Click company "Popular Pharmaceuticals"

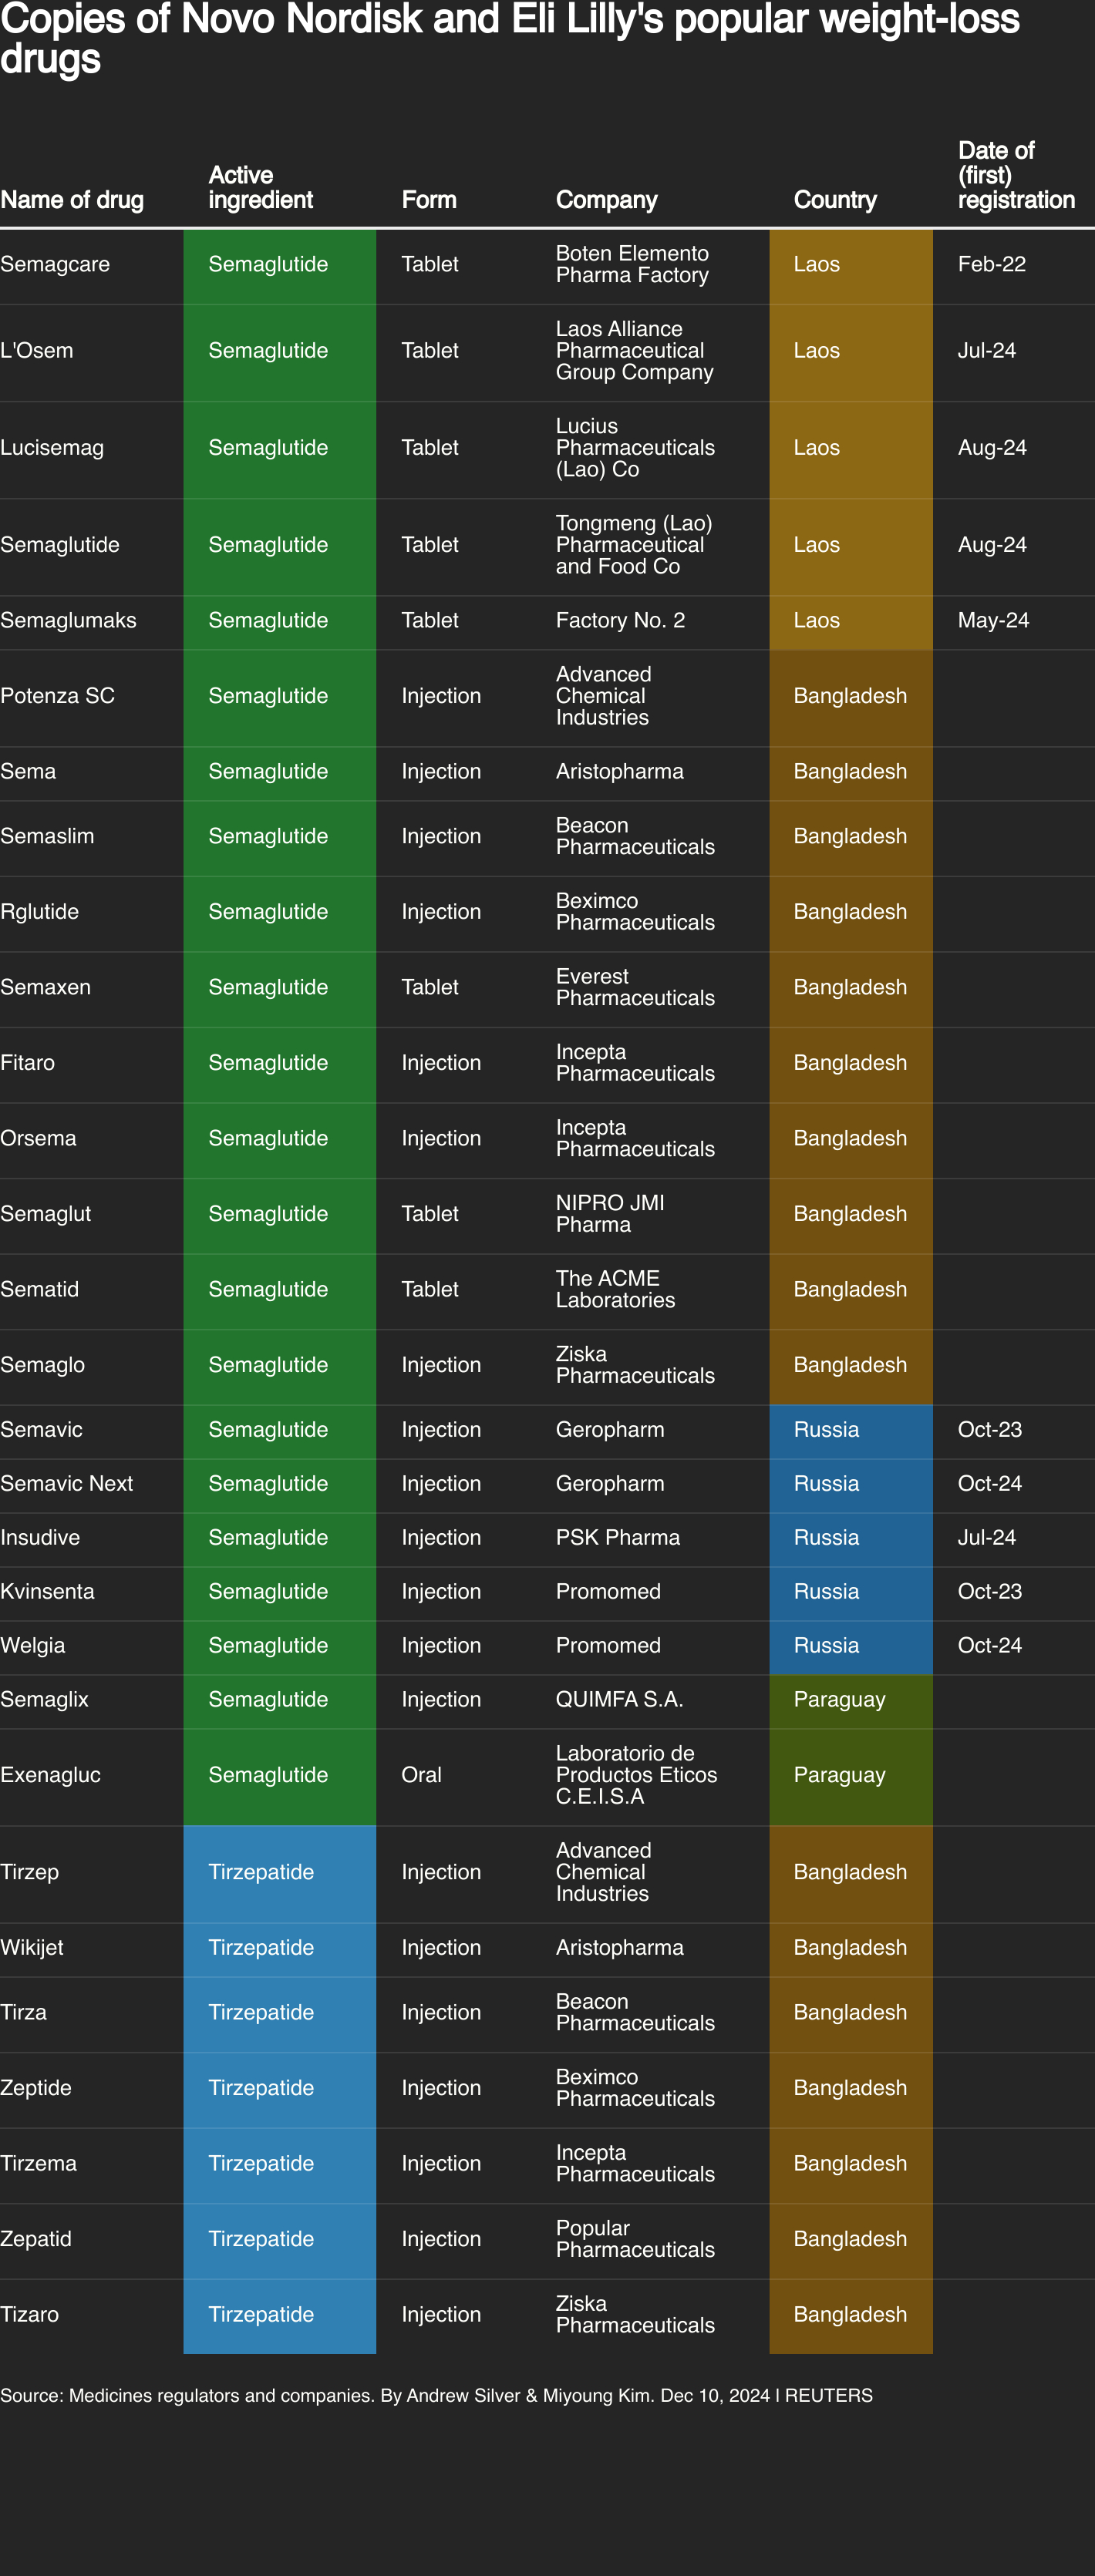pyautogui.click(x=635, y=2239)
